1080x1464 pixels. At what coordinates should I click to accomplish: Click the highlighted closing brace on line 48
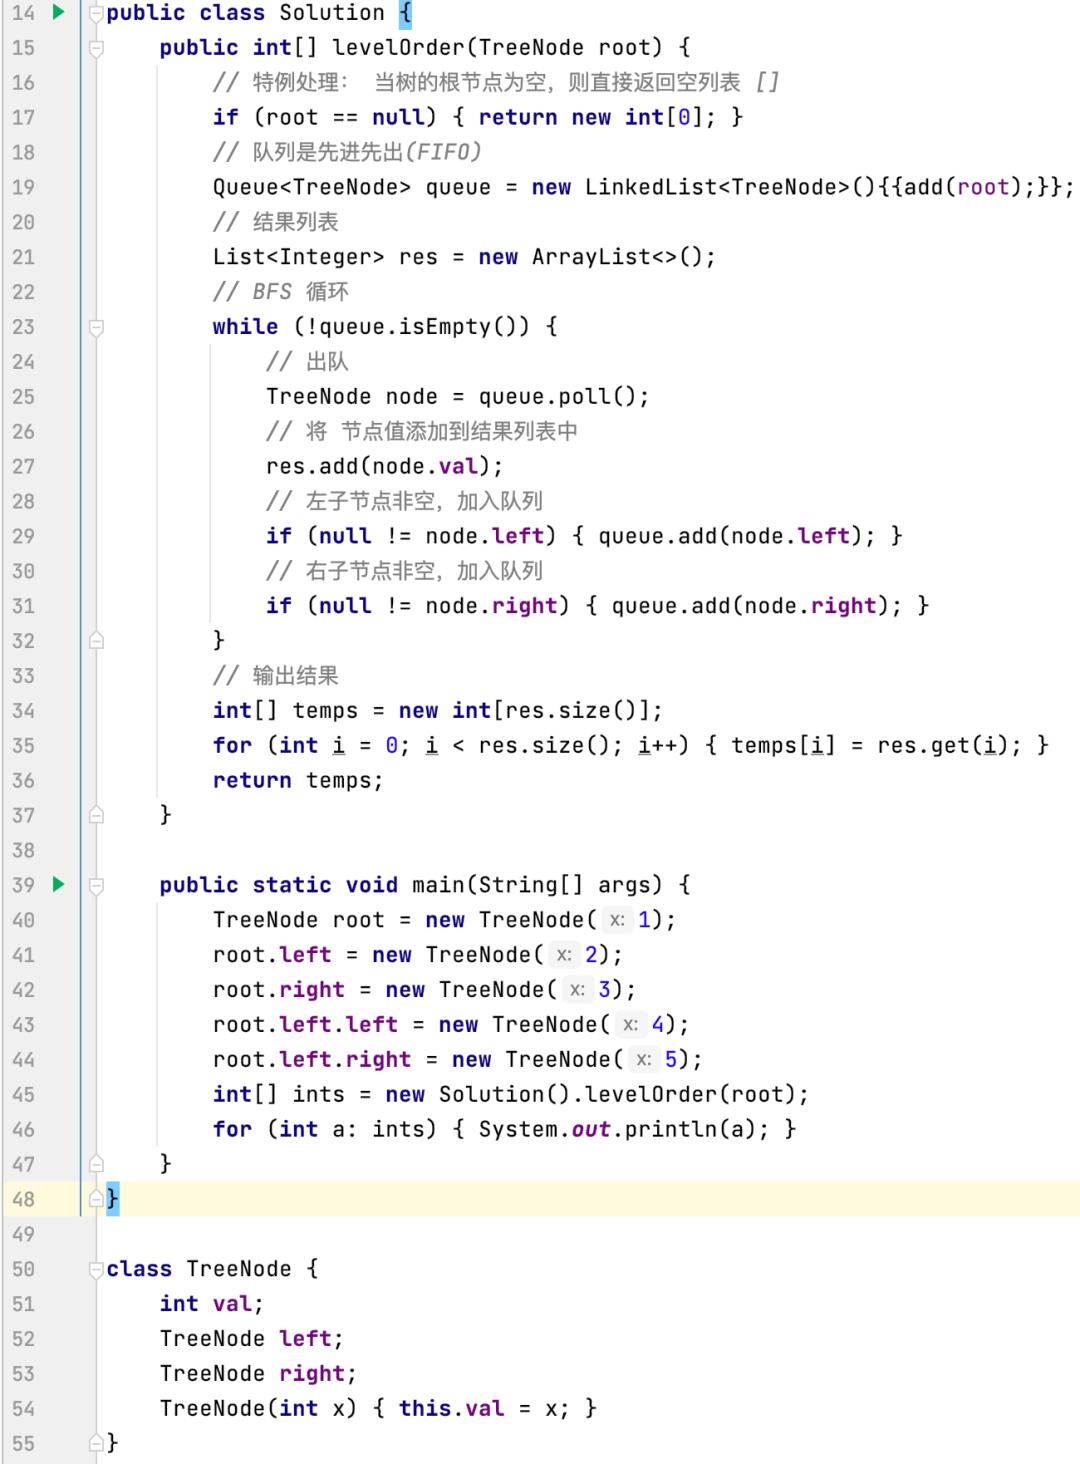coord(113,1198)
